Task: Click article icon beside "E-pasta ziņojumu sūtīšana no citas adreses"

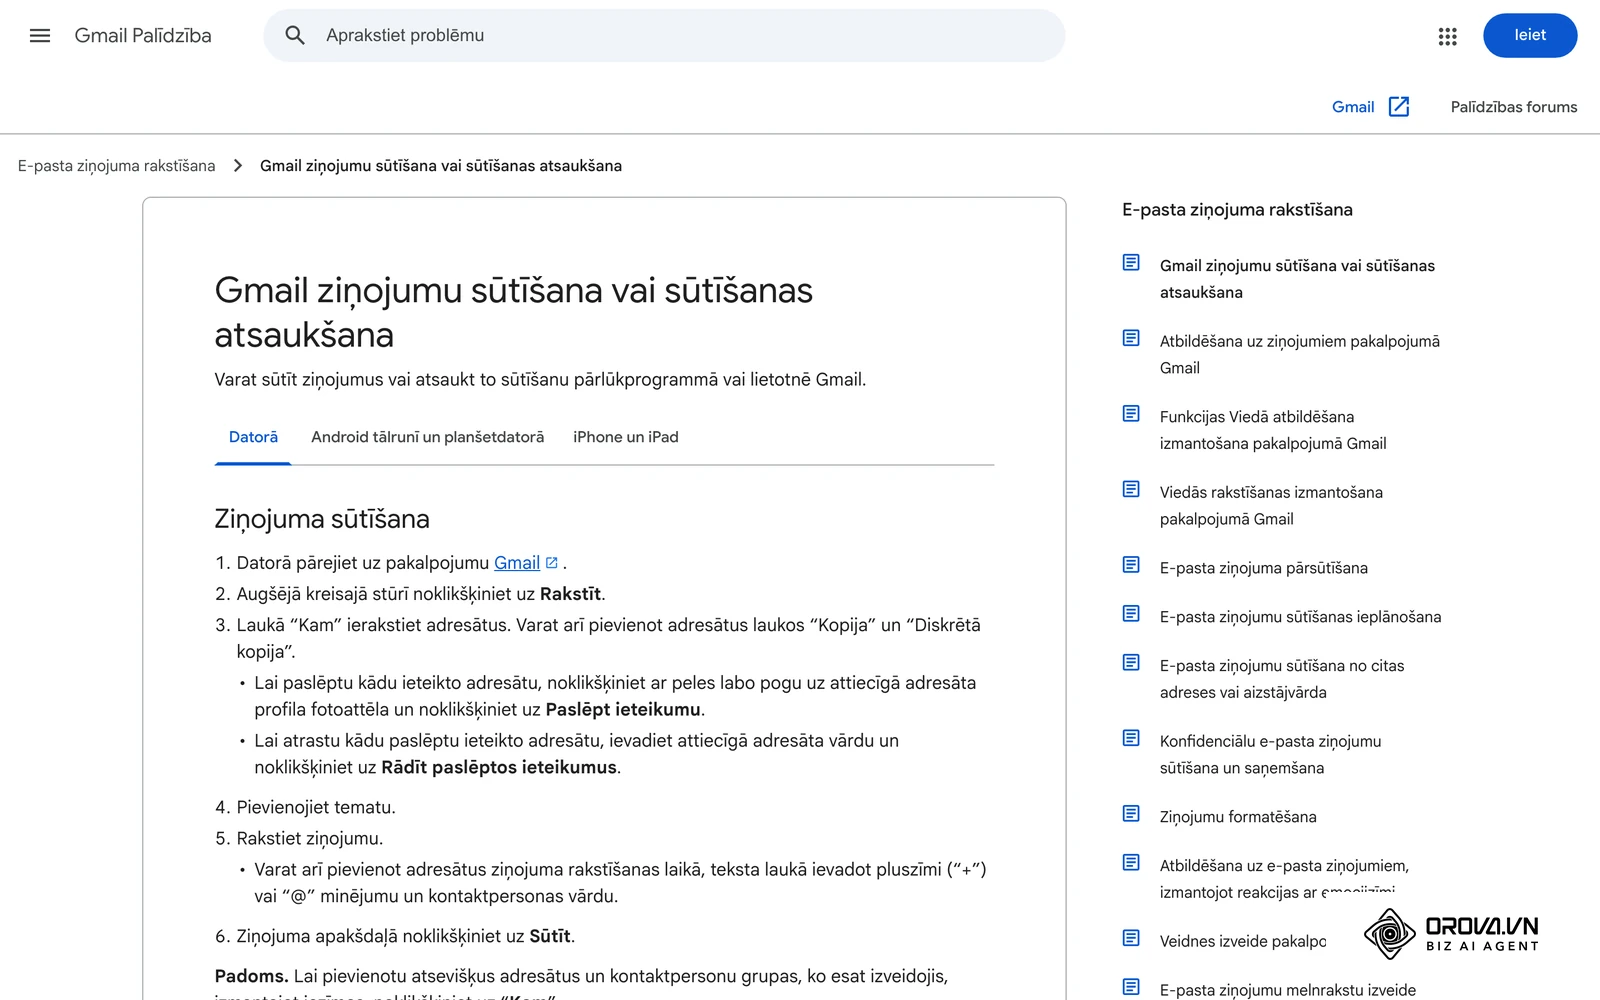Action: click(1131, 663)
